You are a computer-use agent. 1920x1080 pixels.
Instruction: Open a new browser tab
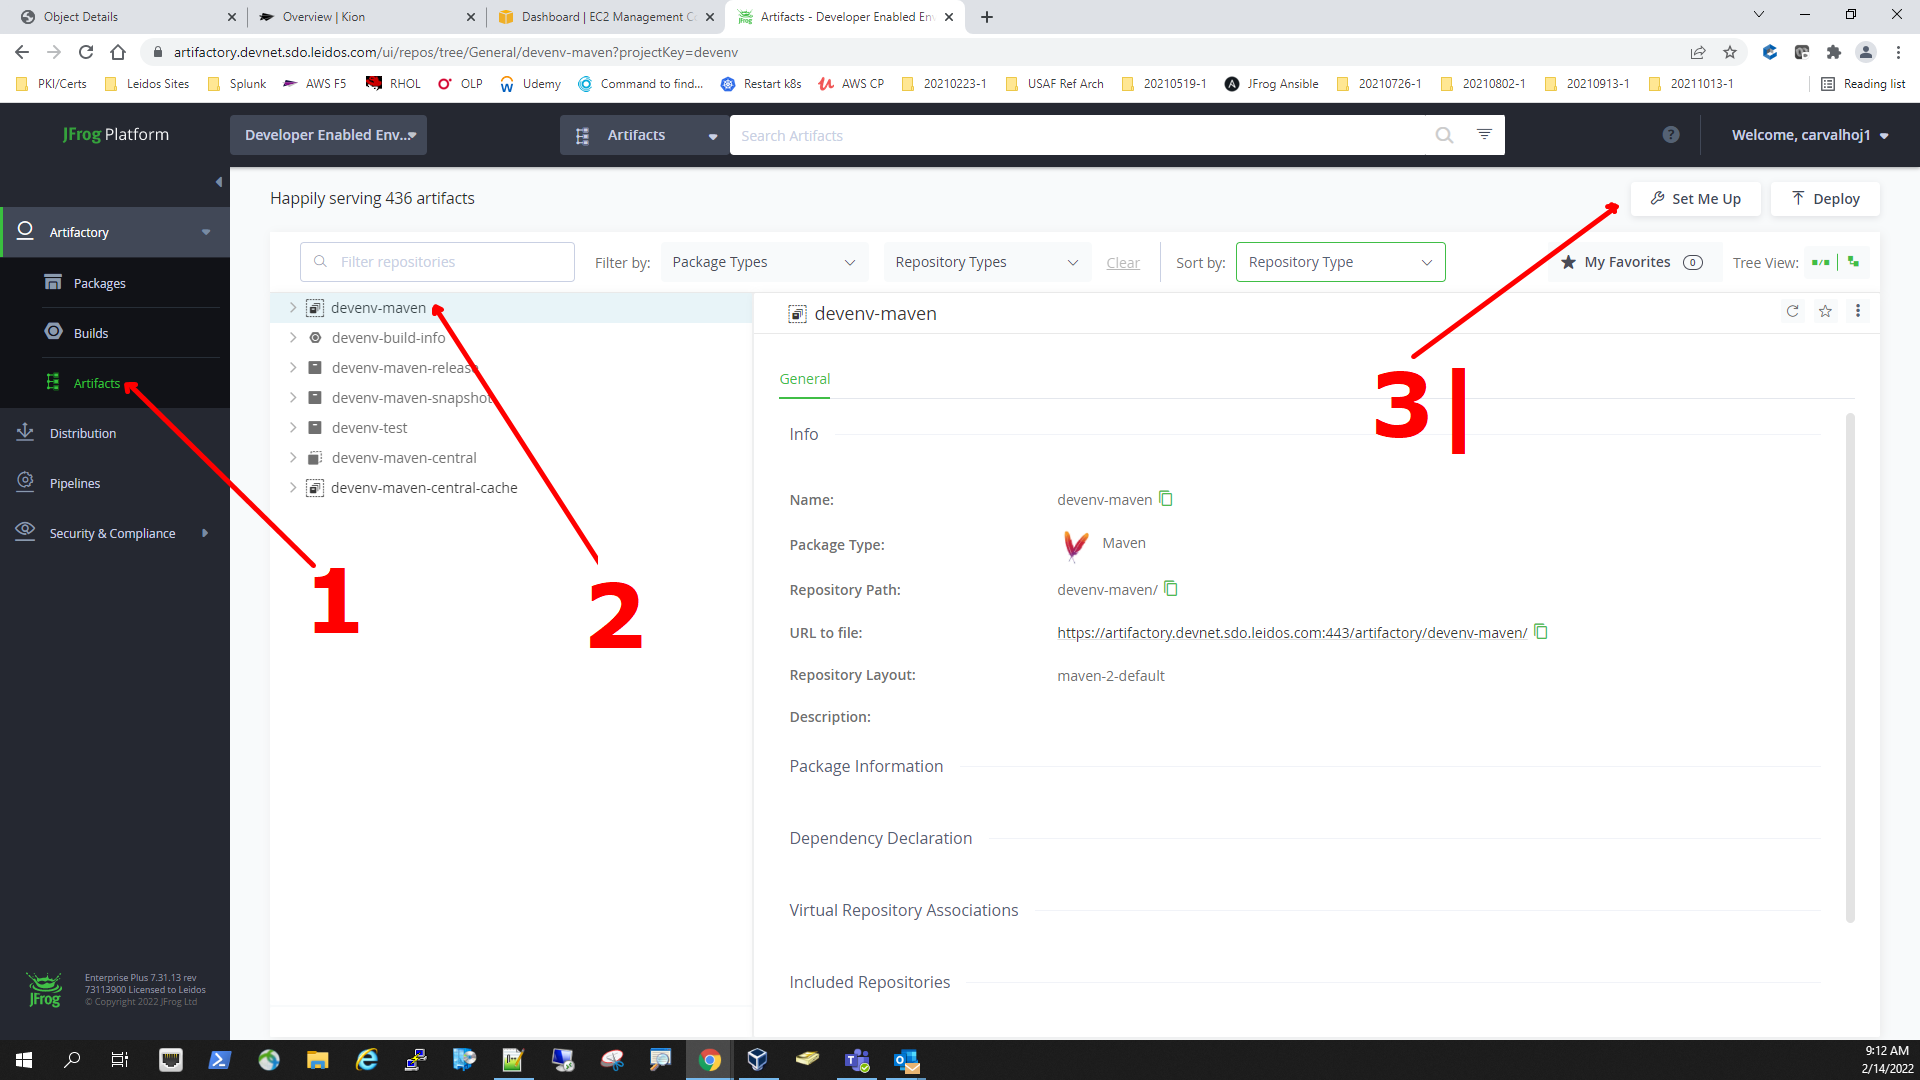(x=987, y=17)
